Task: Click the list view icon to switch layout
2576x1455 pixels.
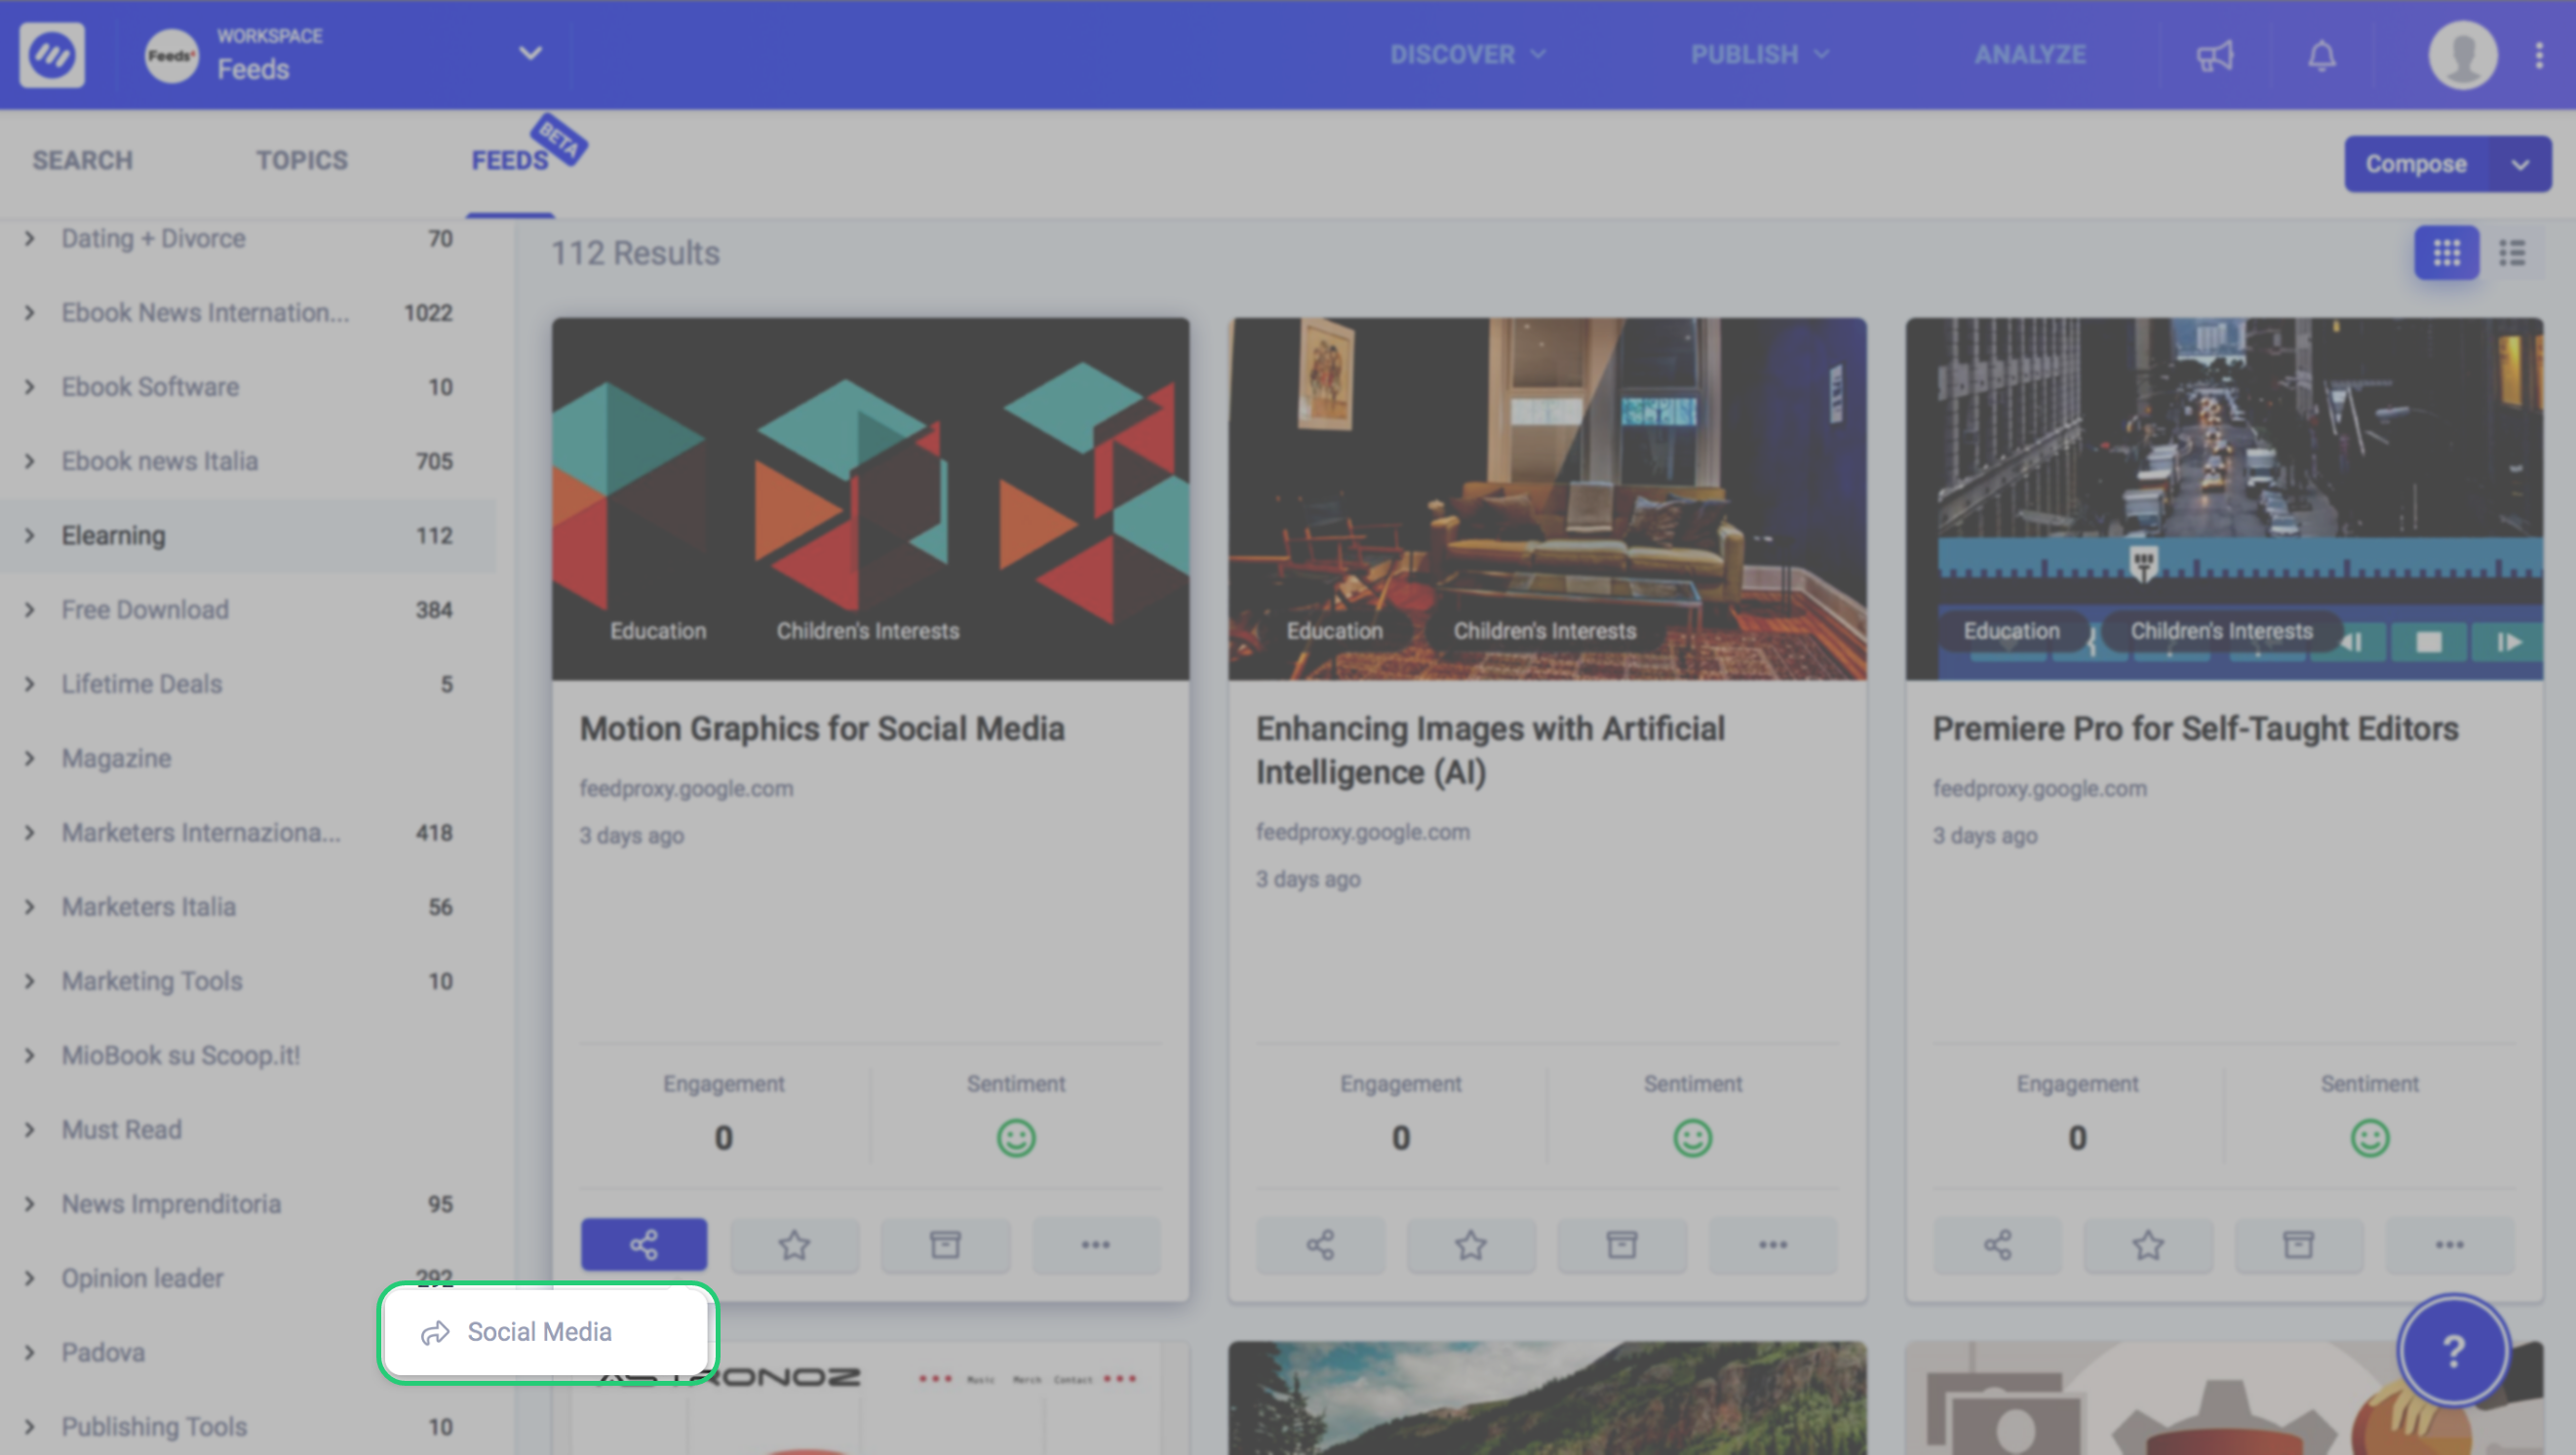Action: 2513,252
